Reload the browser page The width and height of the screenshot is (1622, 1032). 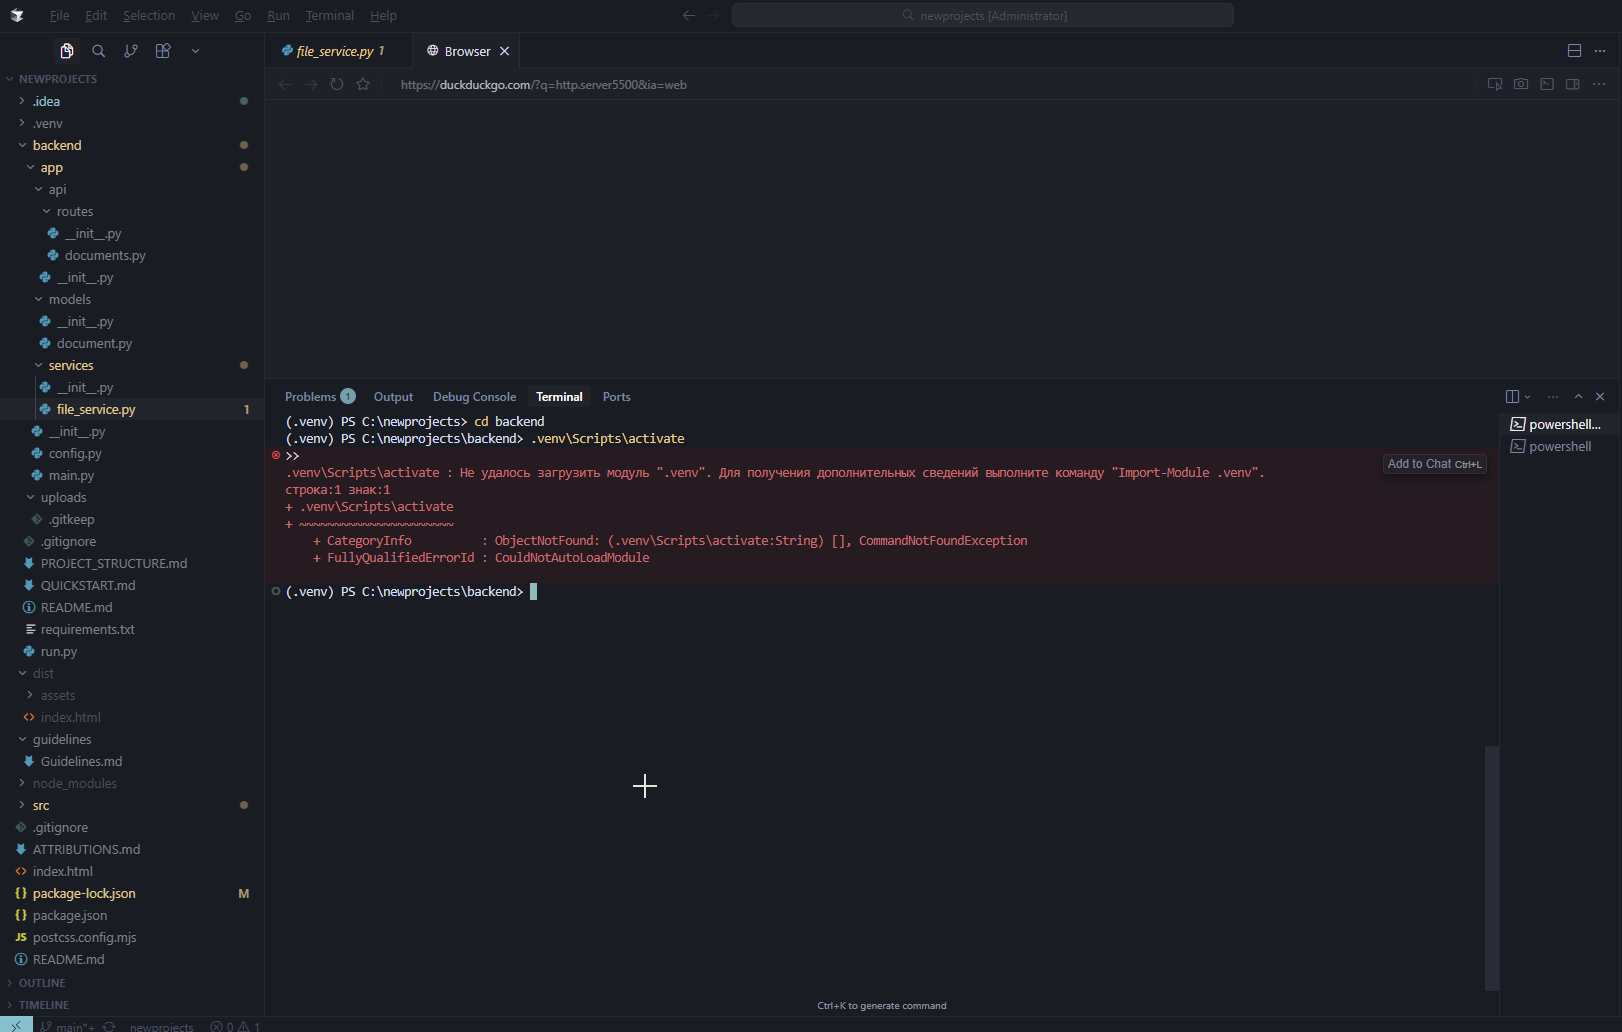[337, 85]
